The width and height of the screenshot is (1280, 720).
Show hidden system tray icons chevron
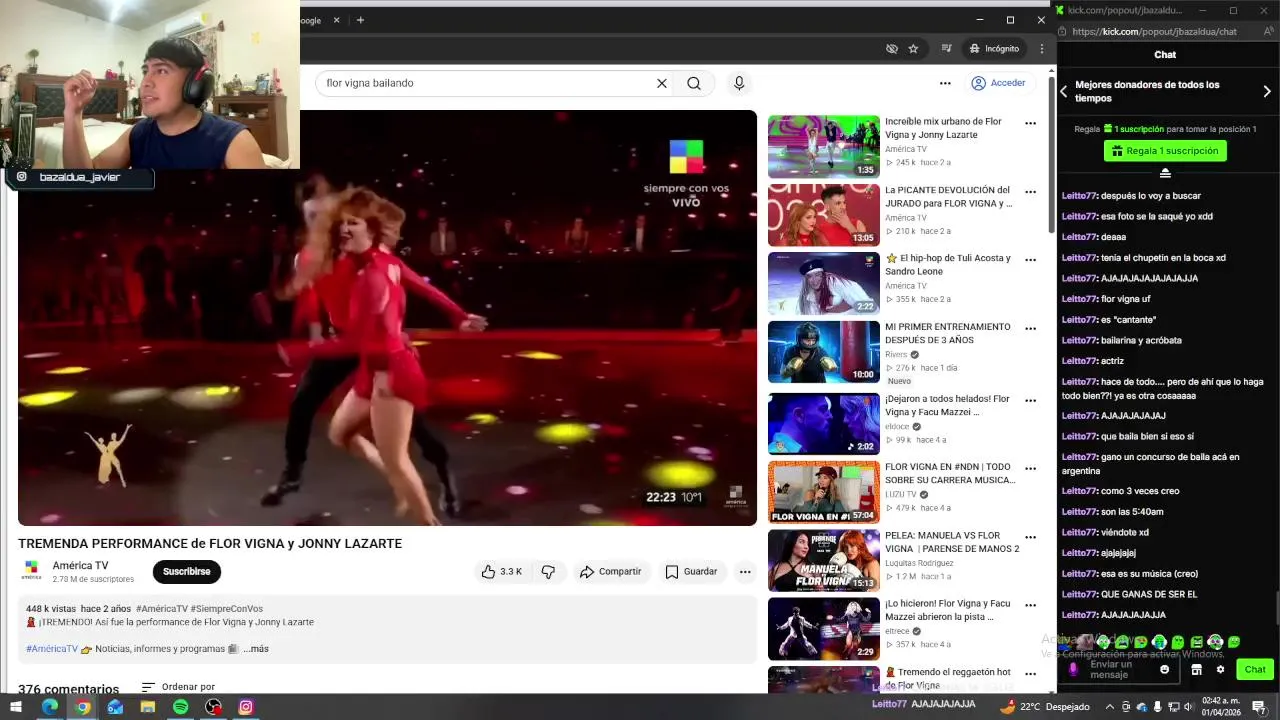1111,707
